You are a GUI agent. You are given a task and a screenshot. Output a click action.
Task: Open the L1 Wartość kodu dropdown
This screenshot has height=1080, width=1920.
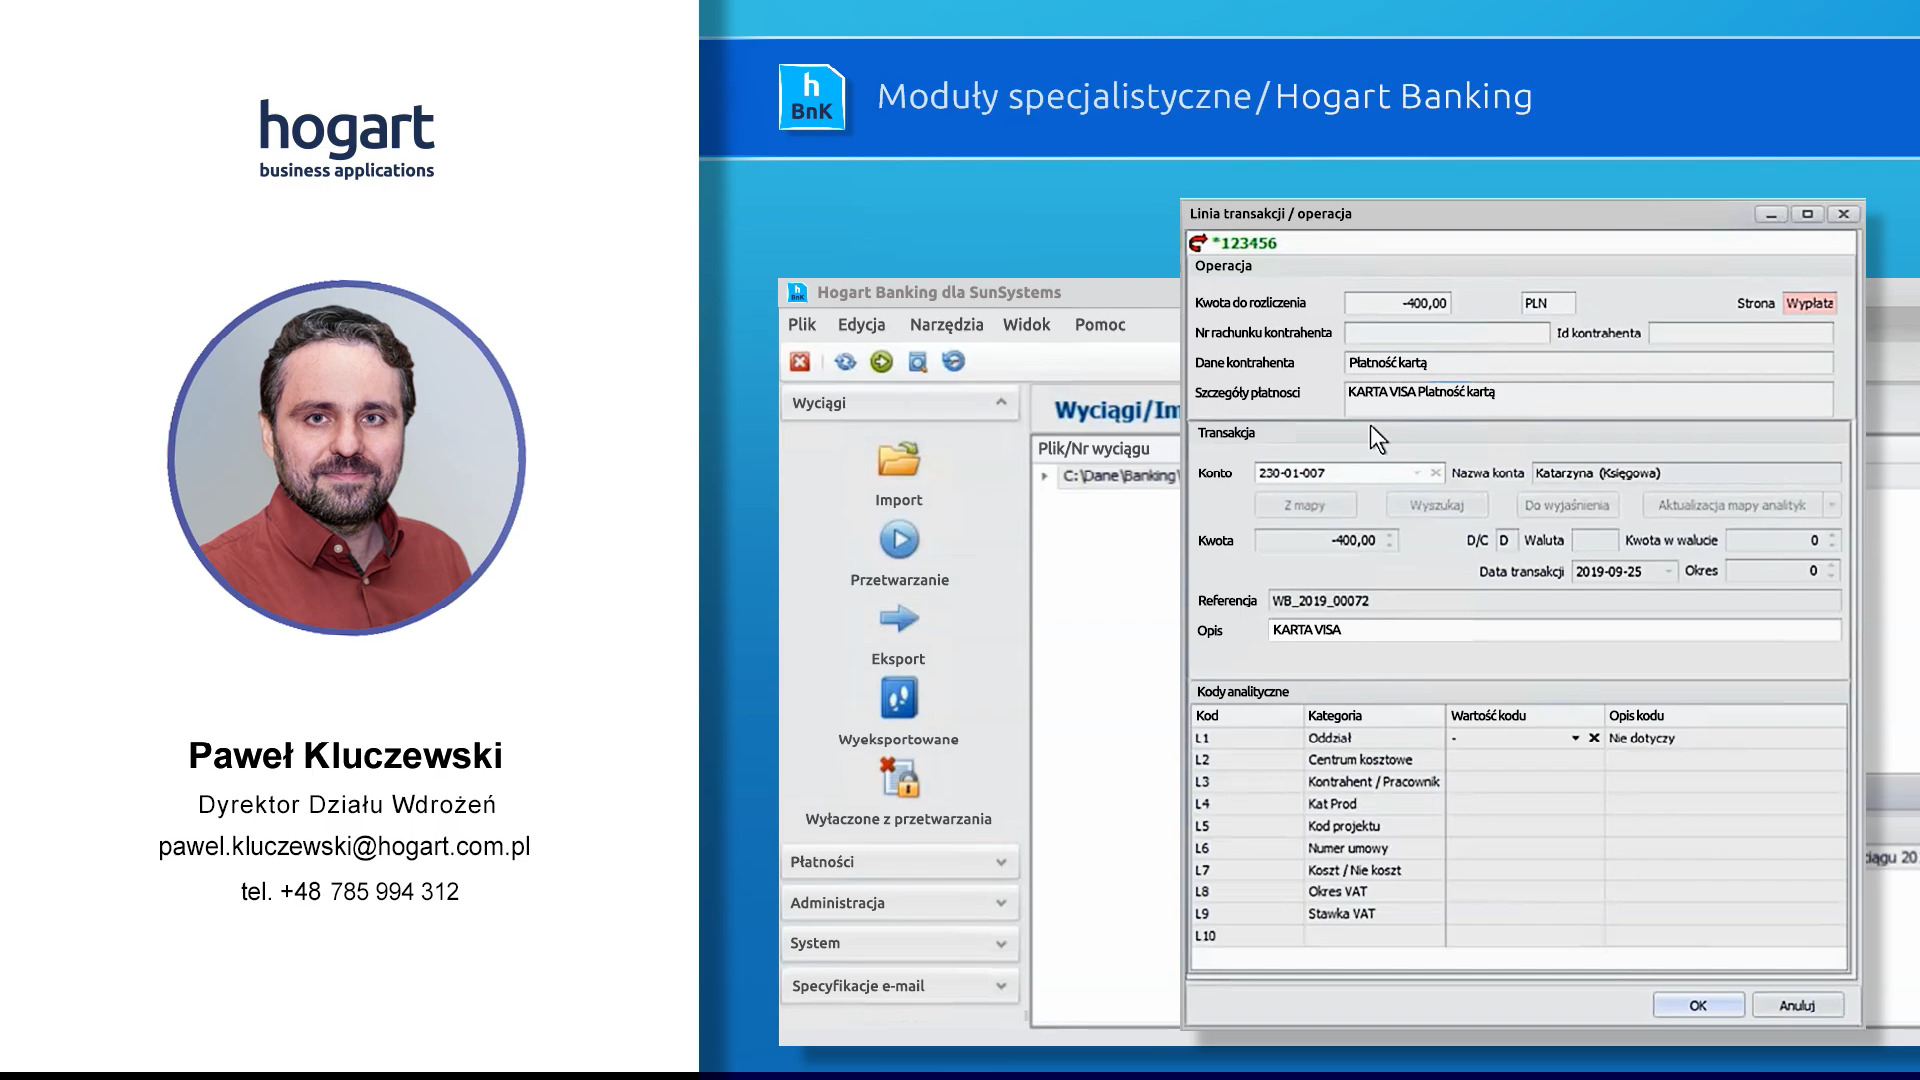(1575, 738)
